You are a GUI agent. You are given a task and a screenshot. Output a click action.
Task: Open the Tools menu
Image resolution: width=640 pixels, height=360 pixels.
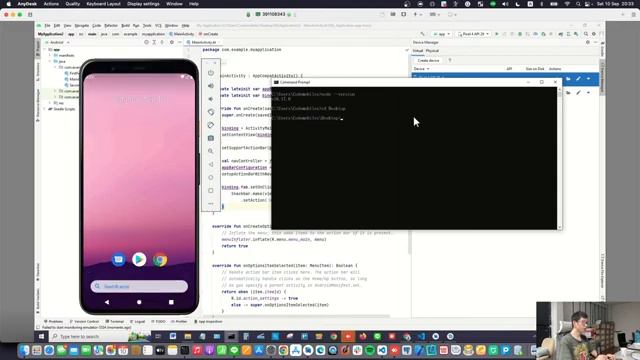pos(147,25)
